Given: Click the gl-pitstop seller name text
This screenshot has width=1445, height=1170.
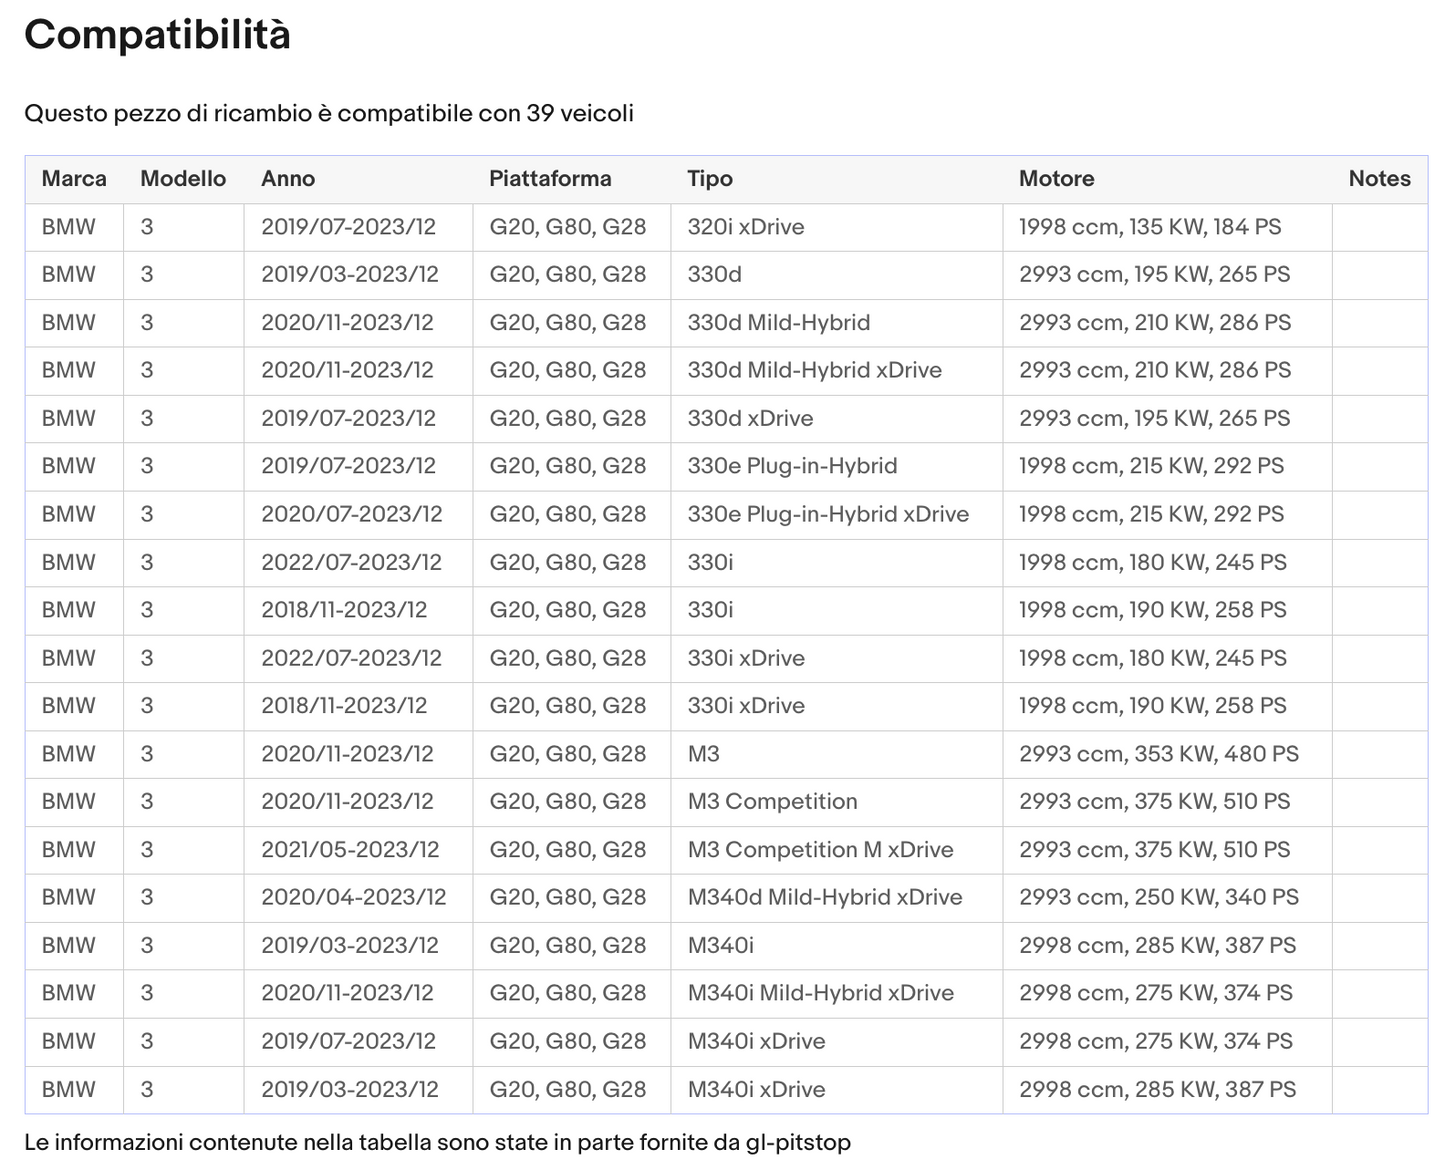Looking at the screenshot, I should click(798, 1142).
